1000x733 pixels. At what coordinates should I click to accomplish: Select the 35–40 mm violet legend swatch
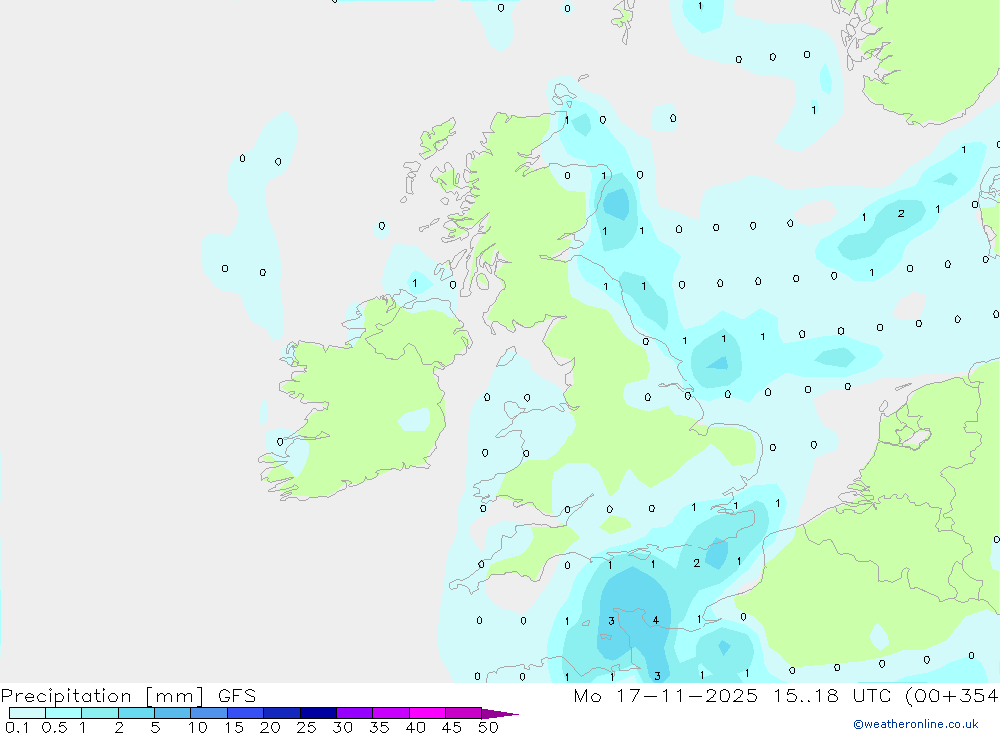(390, 713)
